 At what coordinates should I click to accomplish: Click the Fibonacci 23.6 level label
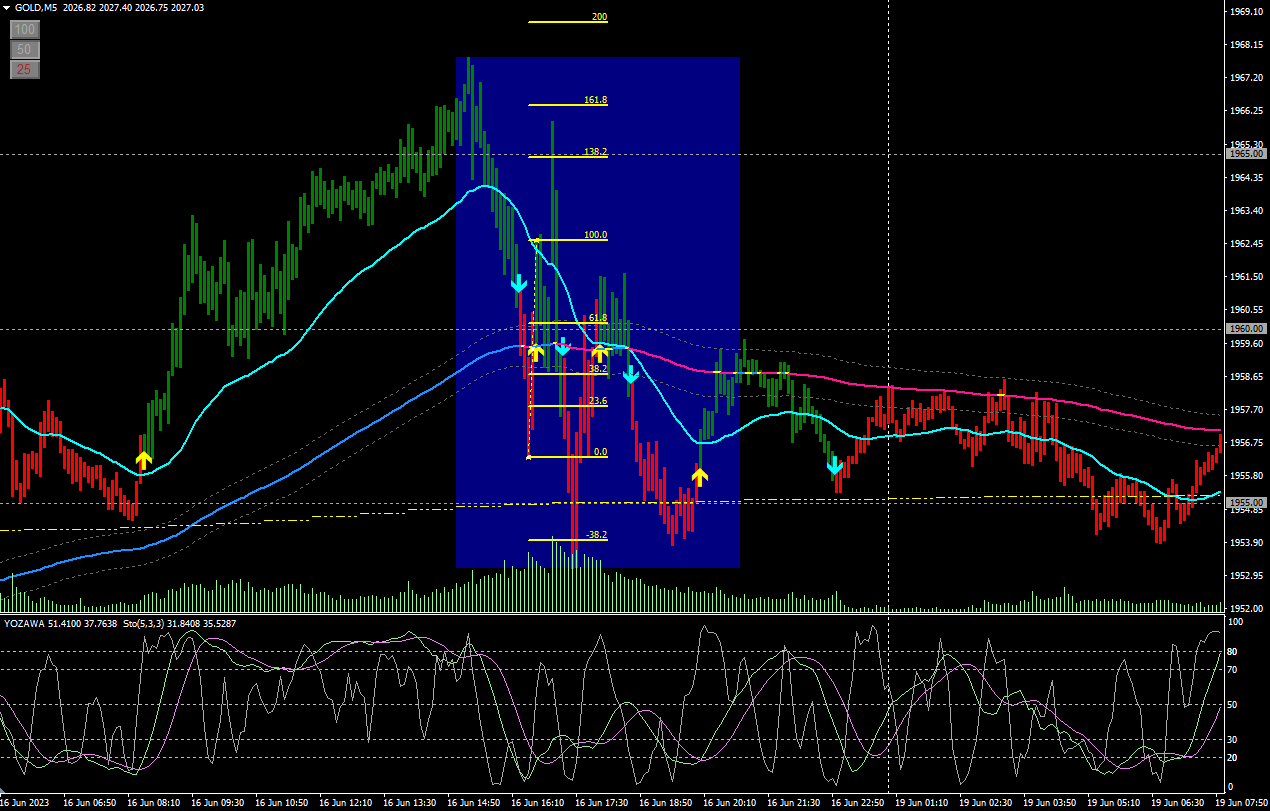coord(597,400)
